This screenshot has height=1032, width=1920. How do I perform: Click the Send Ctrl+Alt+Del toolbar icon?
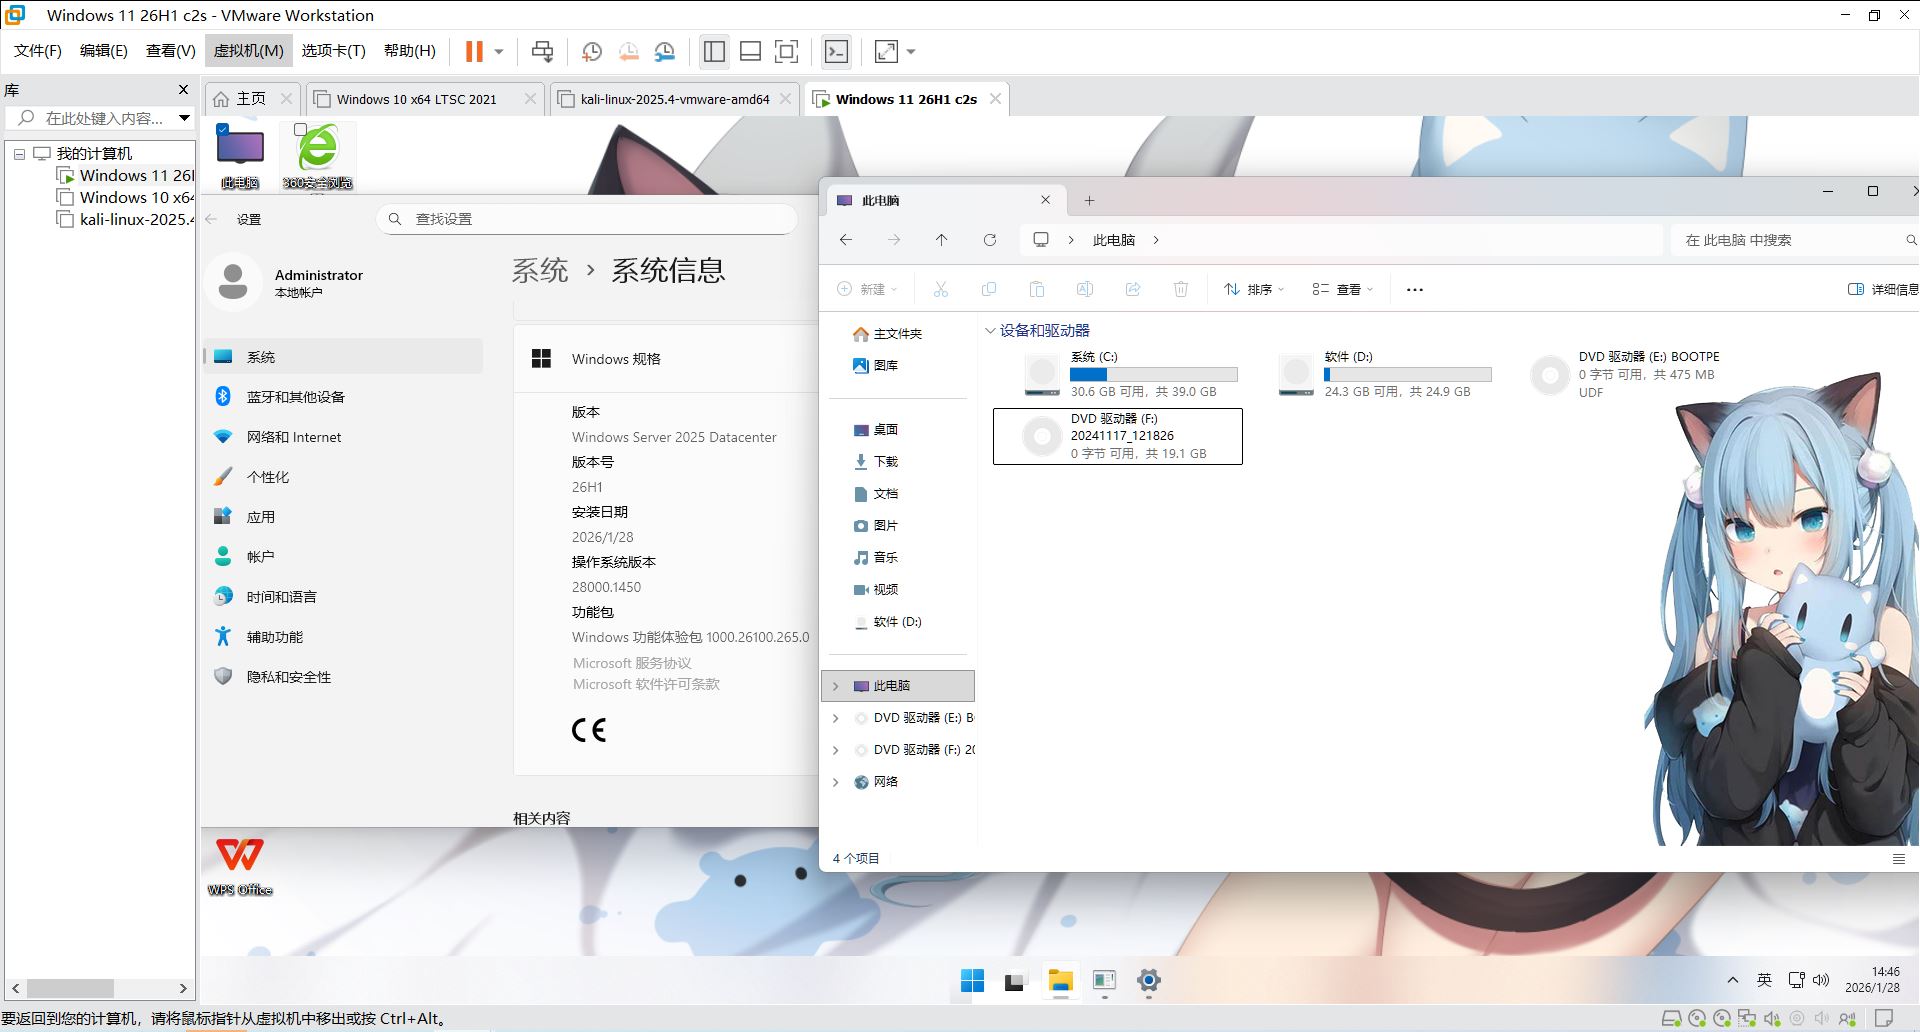[542, 52]
